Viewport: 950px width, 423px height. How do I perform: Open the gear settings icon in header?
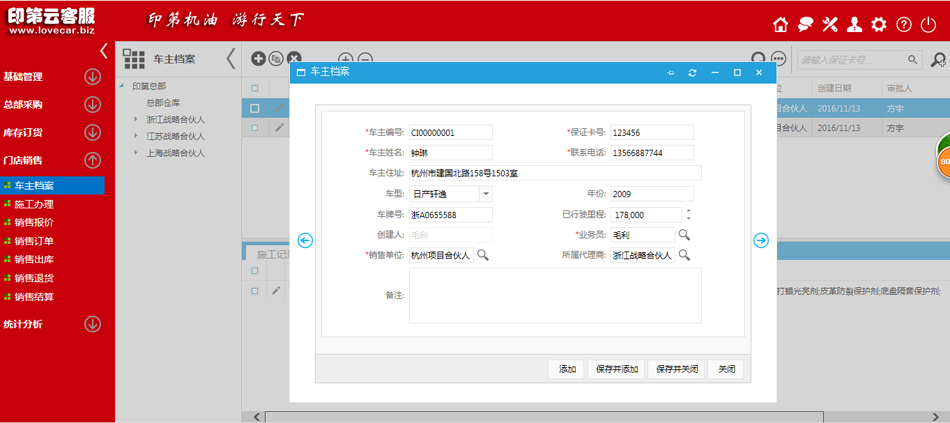click(x=879, y=25)
